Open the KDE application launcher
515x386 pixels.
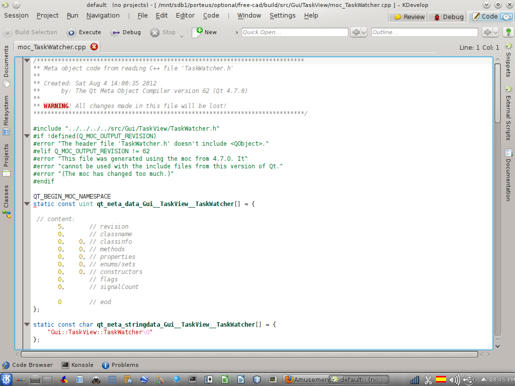click(x=6, y=379)
